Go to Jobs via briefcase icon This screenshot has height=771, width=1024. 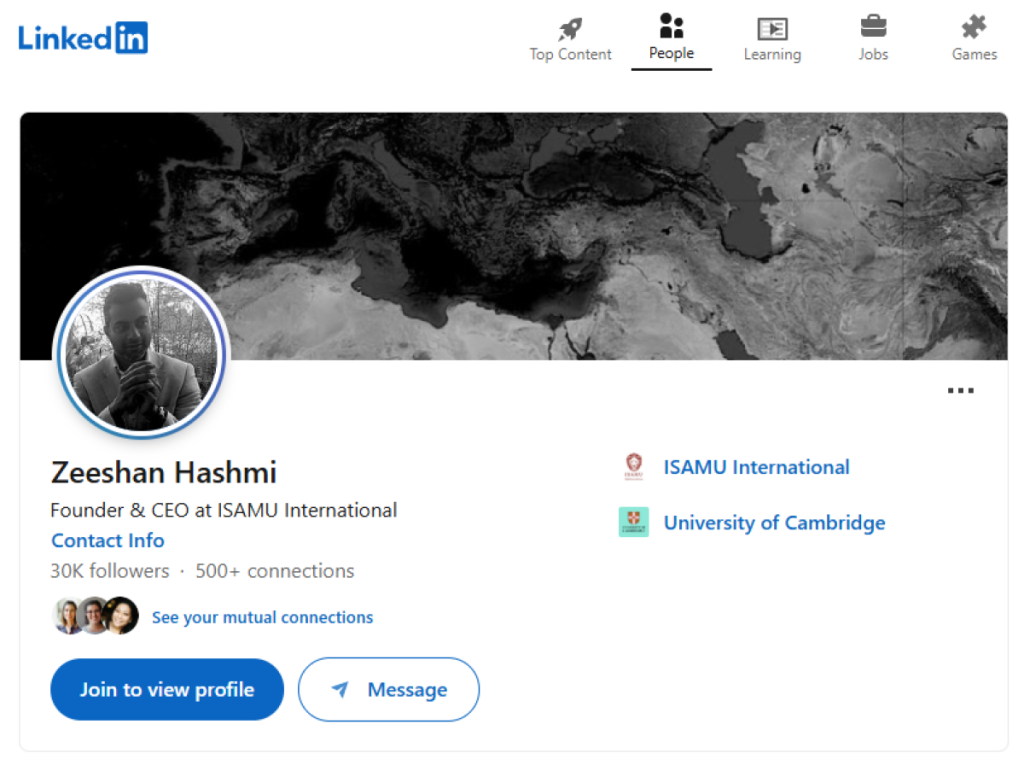pos(873,27)
